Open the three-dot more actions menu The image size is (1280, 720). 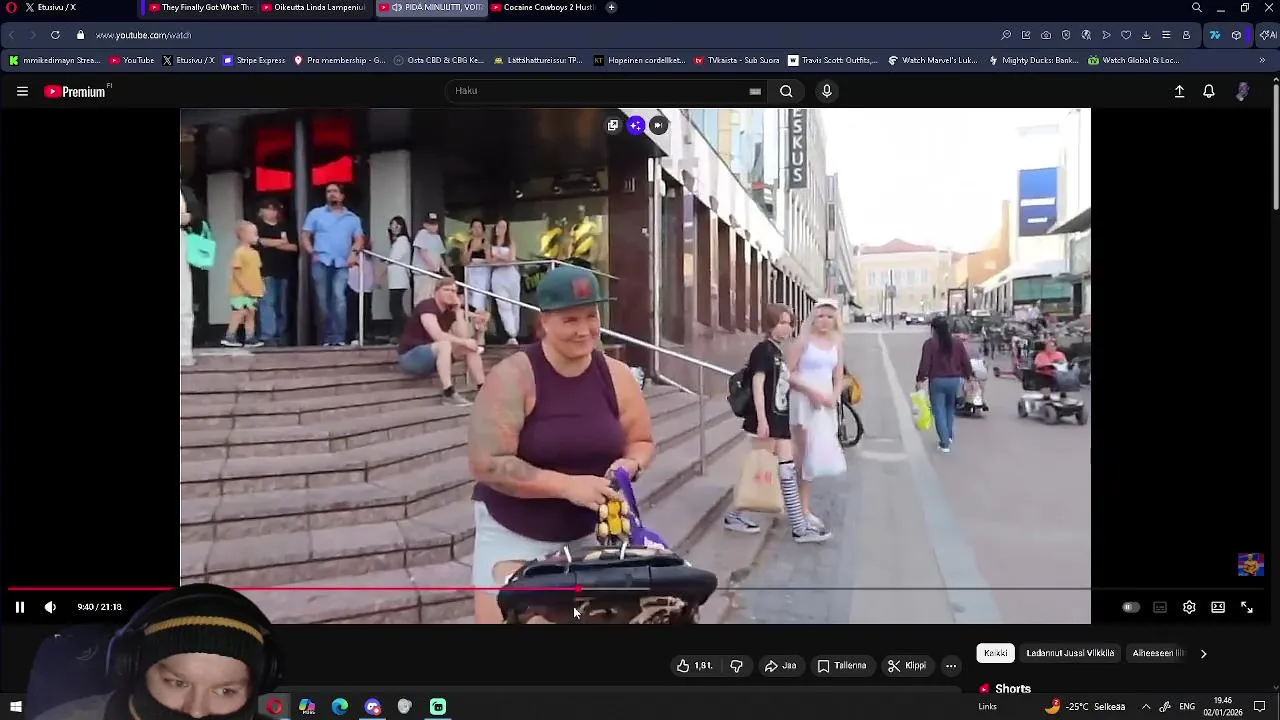951,666
